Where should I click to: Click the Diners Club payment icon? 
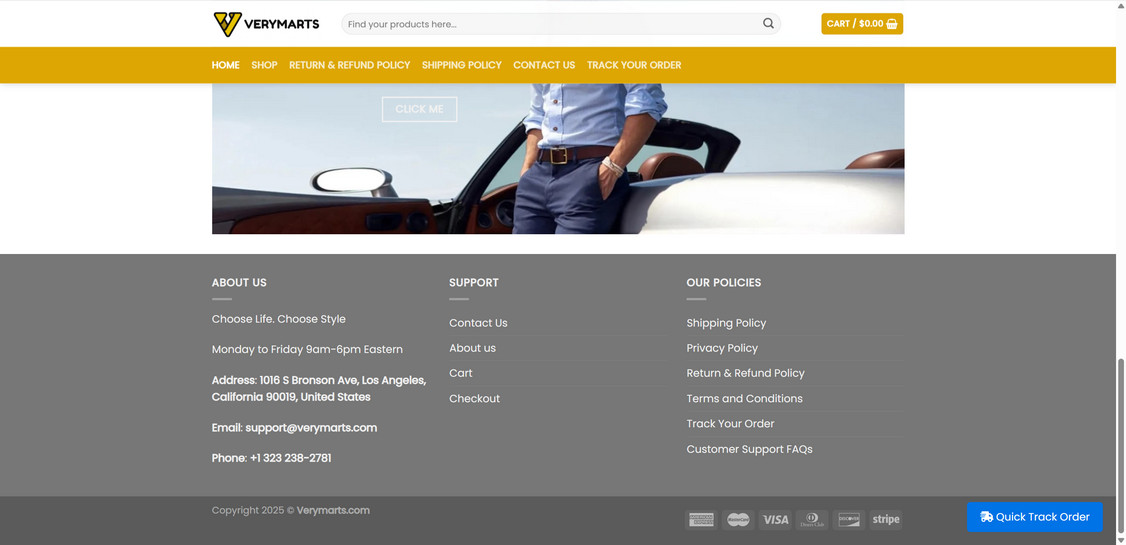811,520
